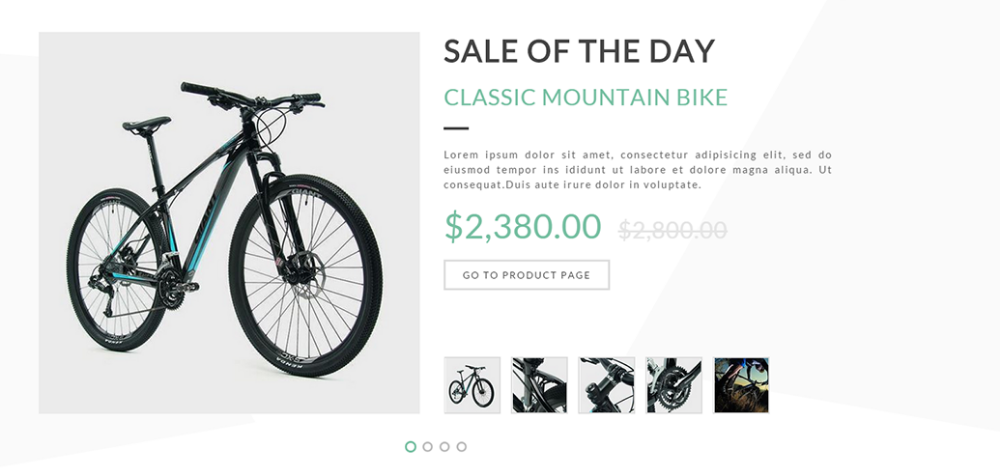Screen dimensions: 1000x476
Task: Click the crossed-out $2,800.00 original price
Action: coord(672,230)
